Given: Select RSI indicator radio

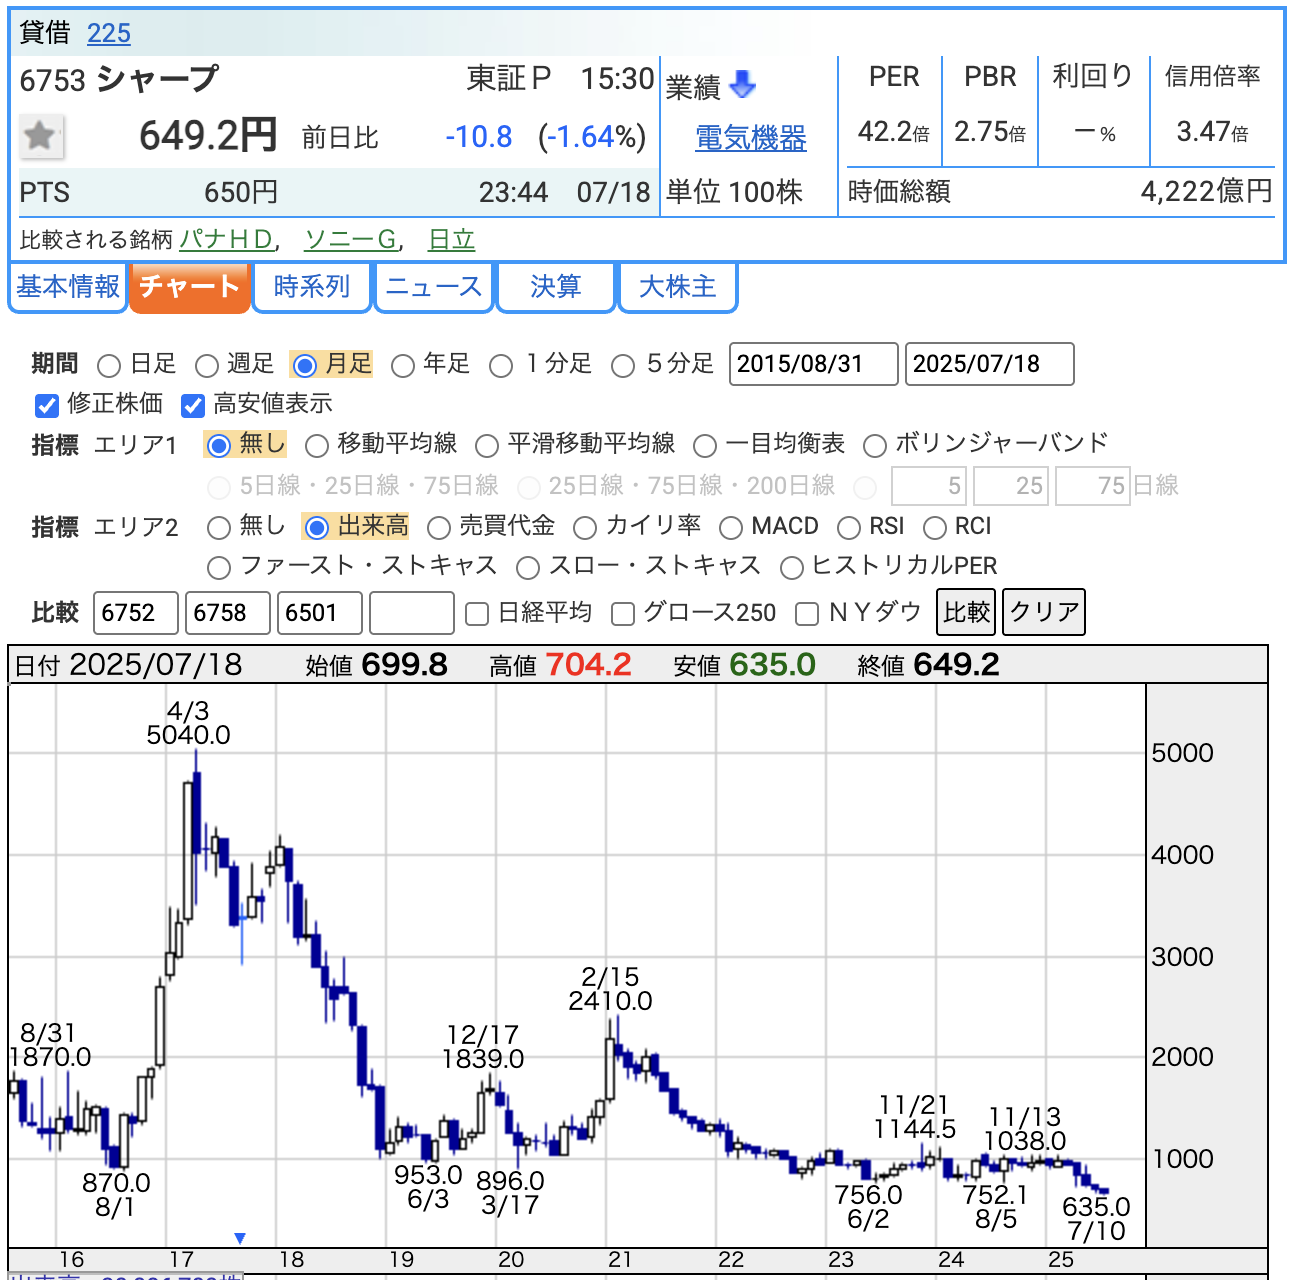Looking at the screenshot, I should (x=849, y=527).
